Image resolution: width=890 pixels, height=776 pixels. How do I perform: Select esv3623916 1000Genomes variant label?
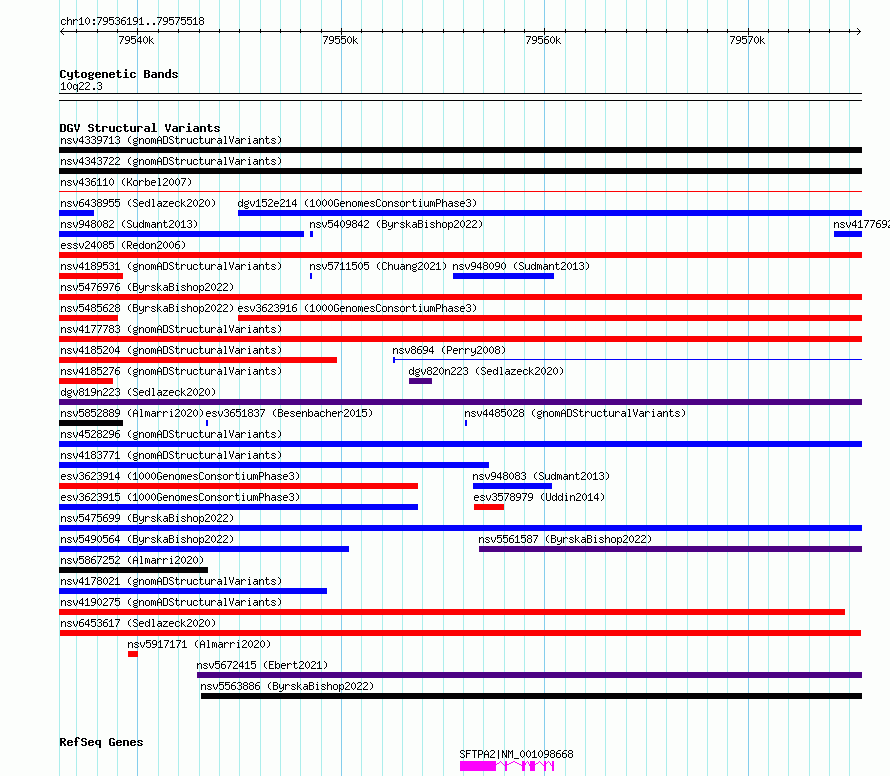(x=357, y=308)
